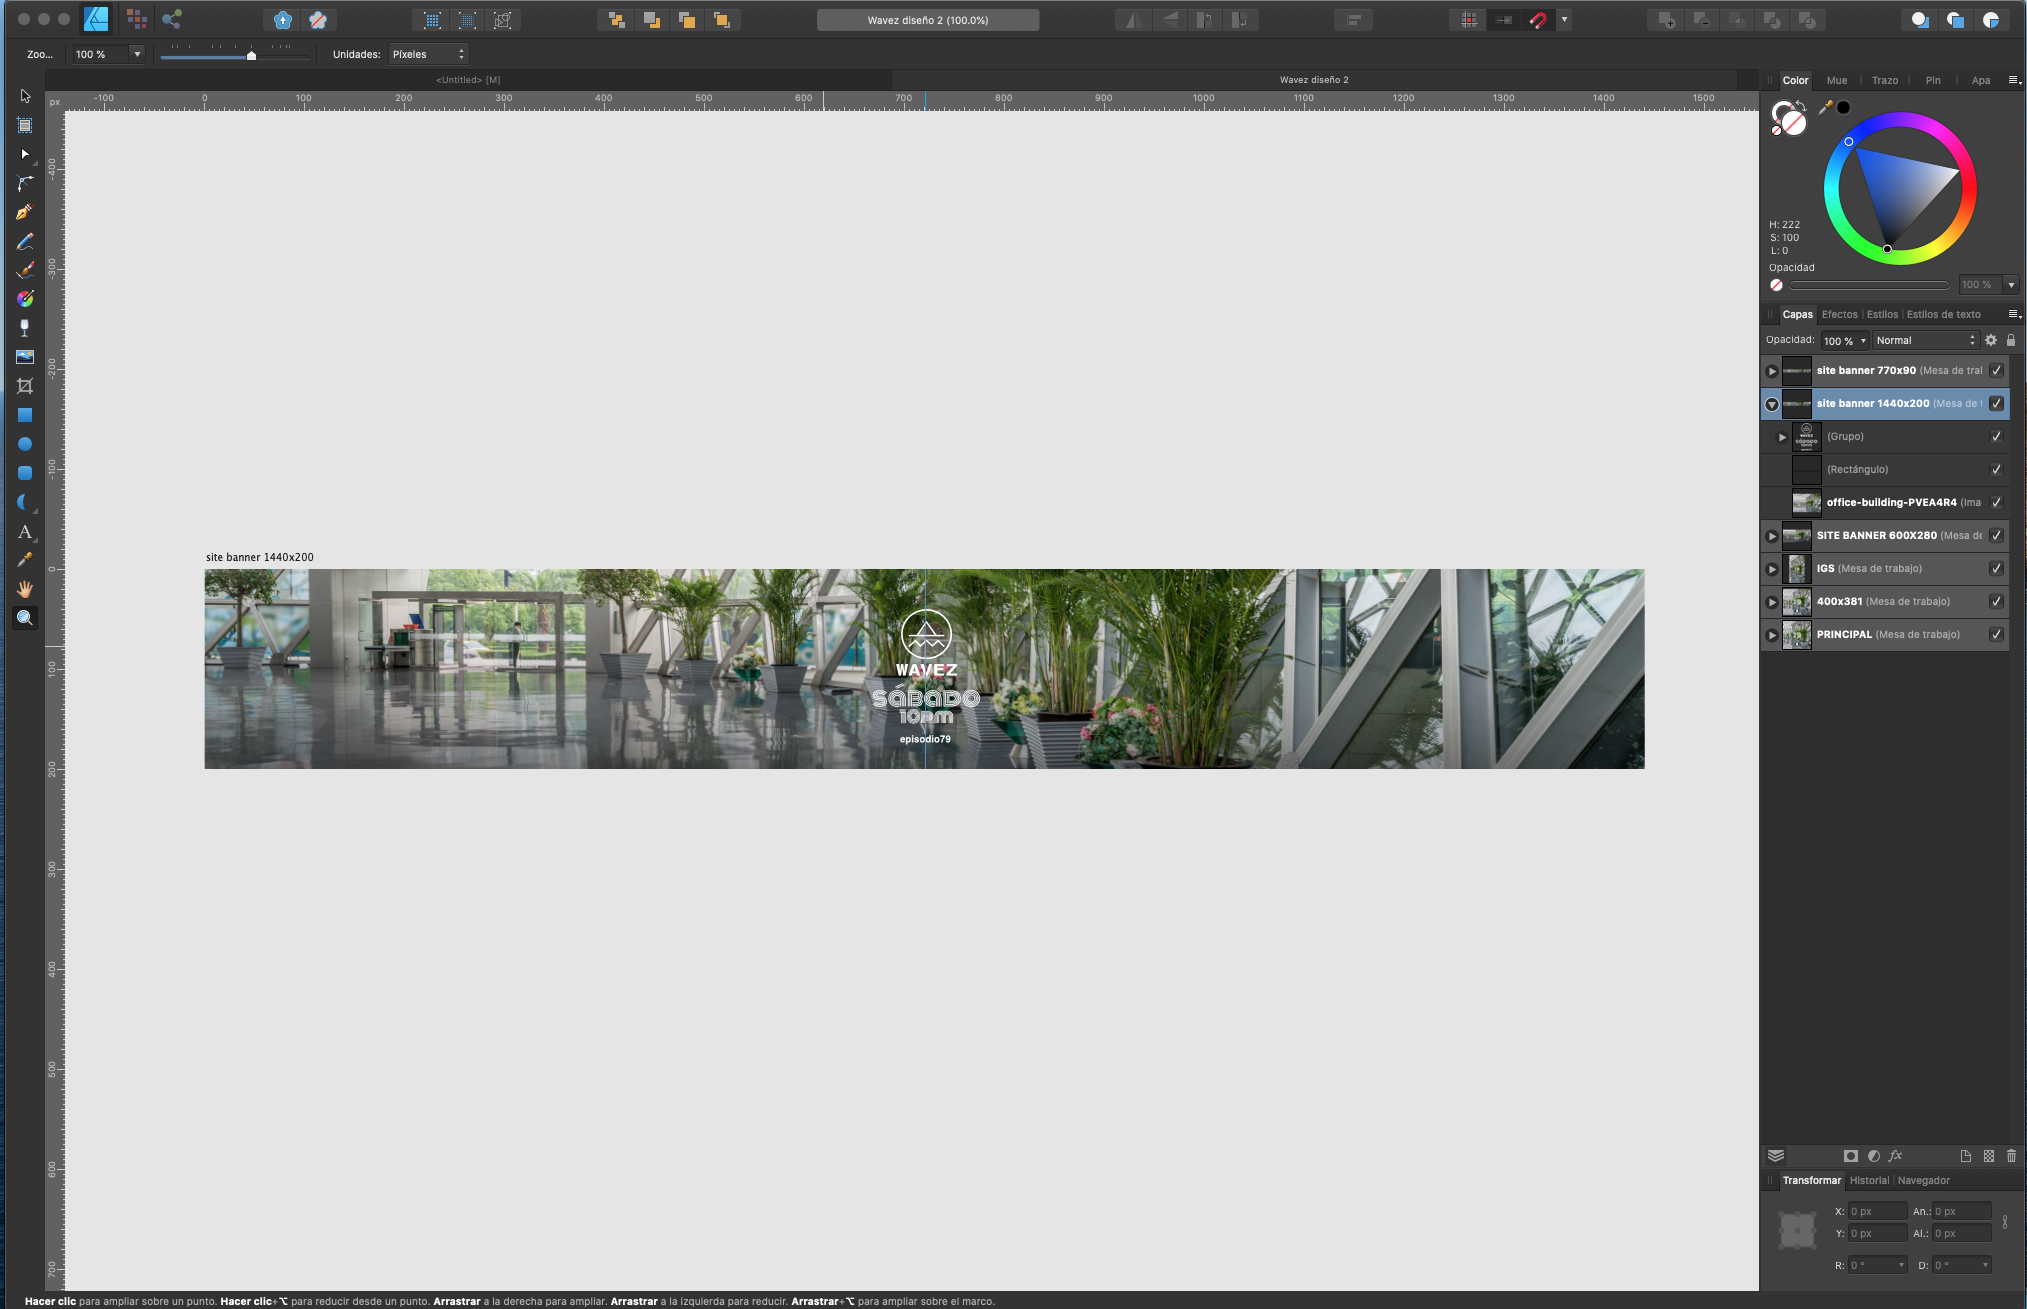Select the site banner 1440x200 artboard label
This screenshot has width=2027, height=1309.
tap(260, 557)
